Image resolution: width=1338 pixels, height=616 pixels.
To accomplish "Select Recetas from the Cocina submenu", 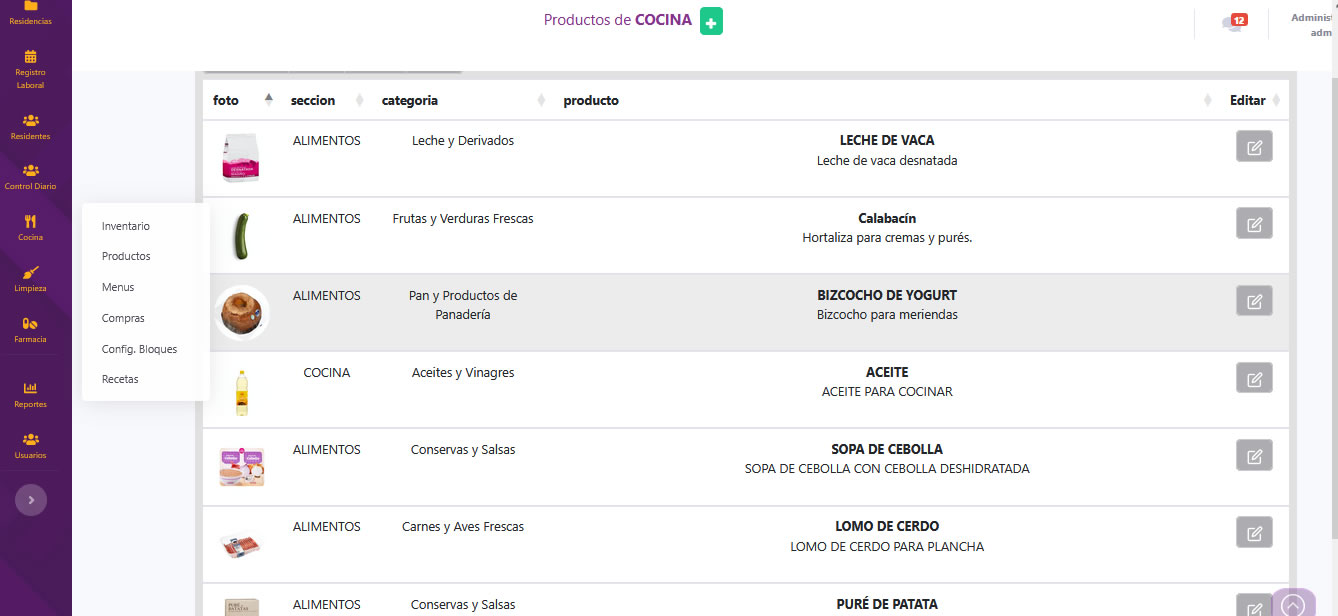I will point(120,379).
